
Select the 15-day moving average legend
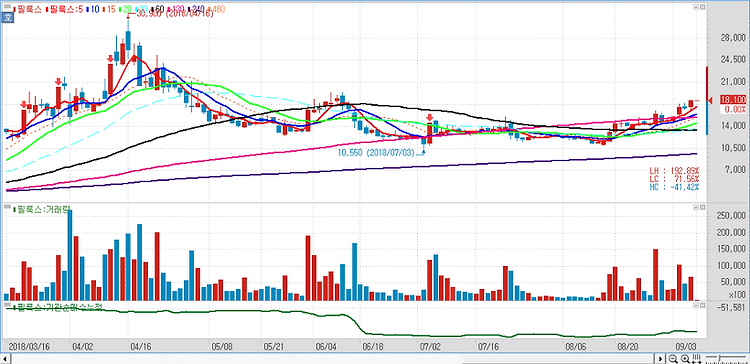pos(108,9)
